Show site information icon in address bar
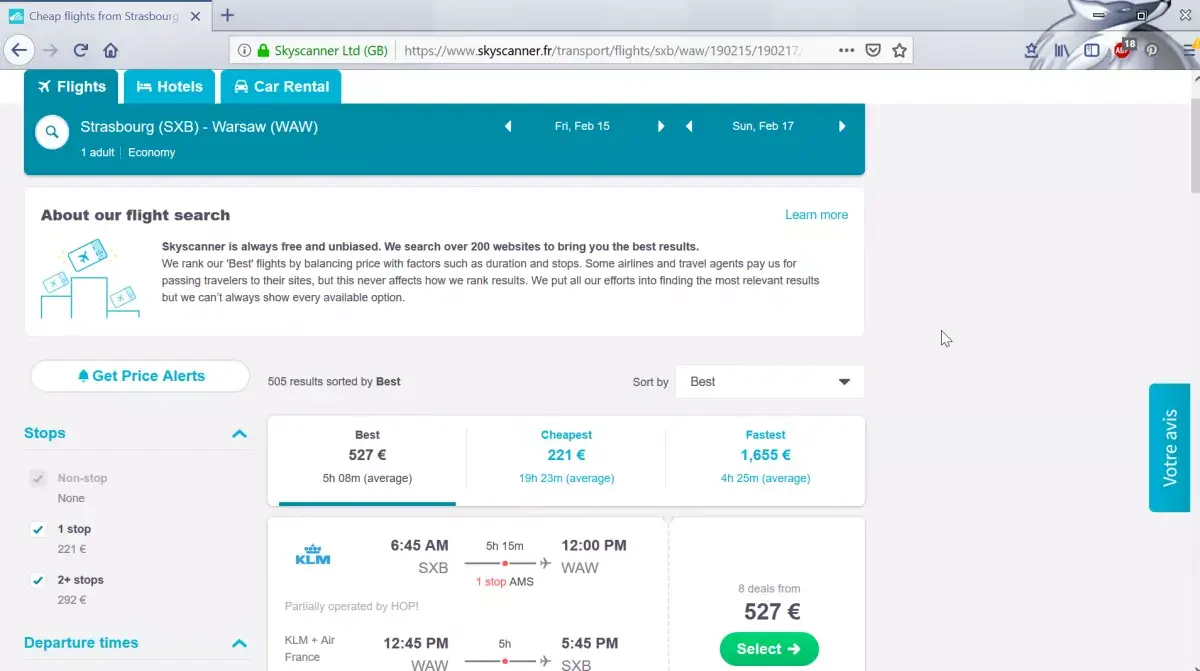 (244, 50)
